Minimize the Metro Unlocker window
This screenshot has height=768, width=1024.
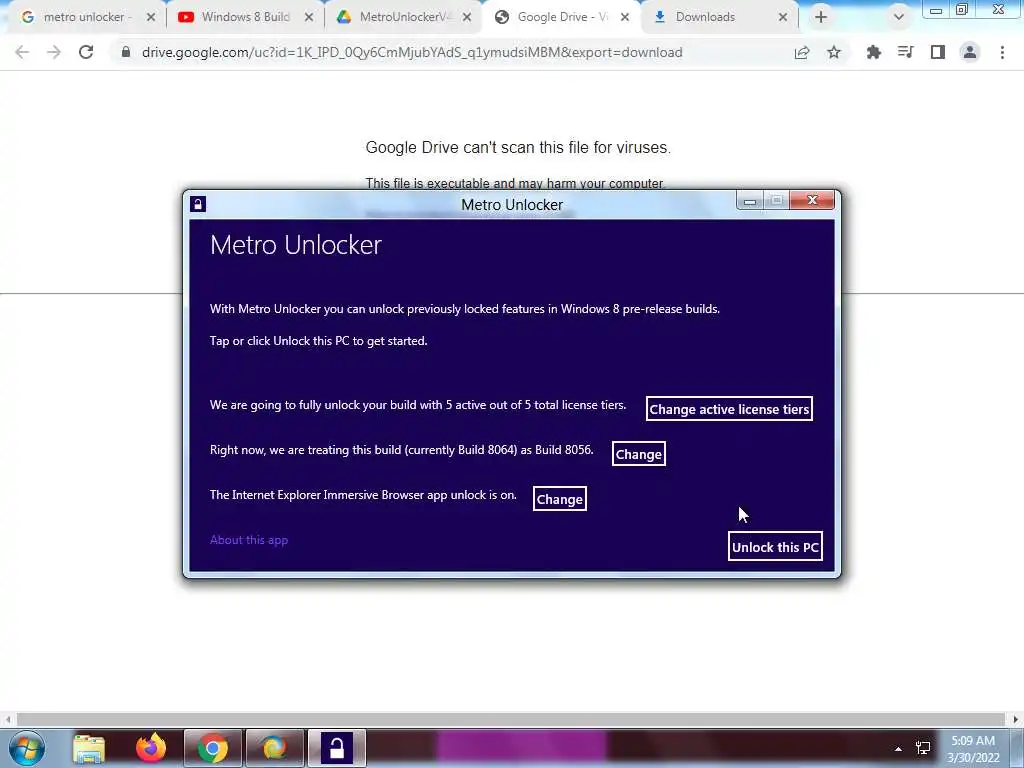click(x=750, y=201)
